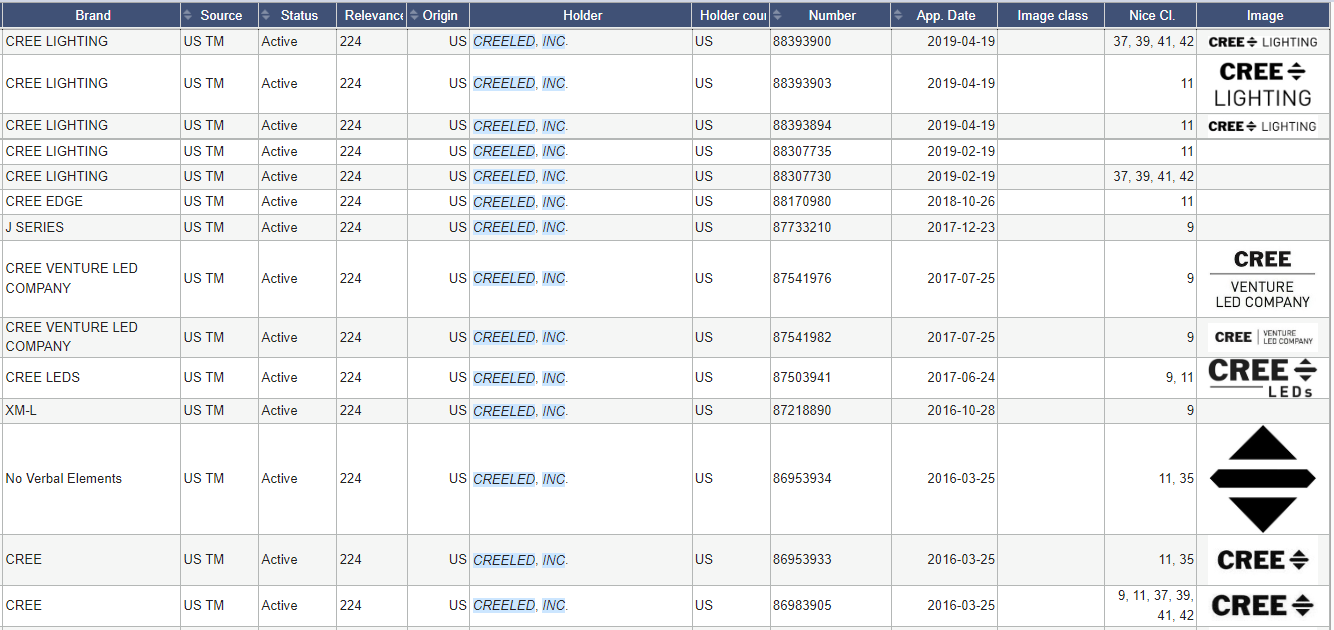Open CREE VENTURE LED COMPANY stacked logo
The height and width of the screenshot is (630, 1334).
pyautogui.click(x=1262, y=279)
